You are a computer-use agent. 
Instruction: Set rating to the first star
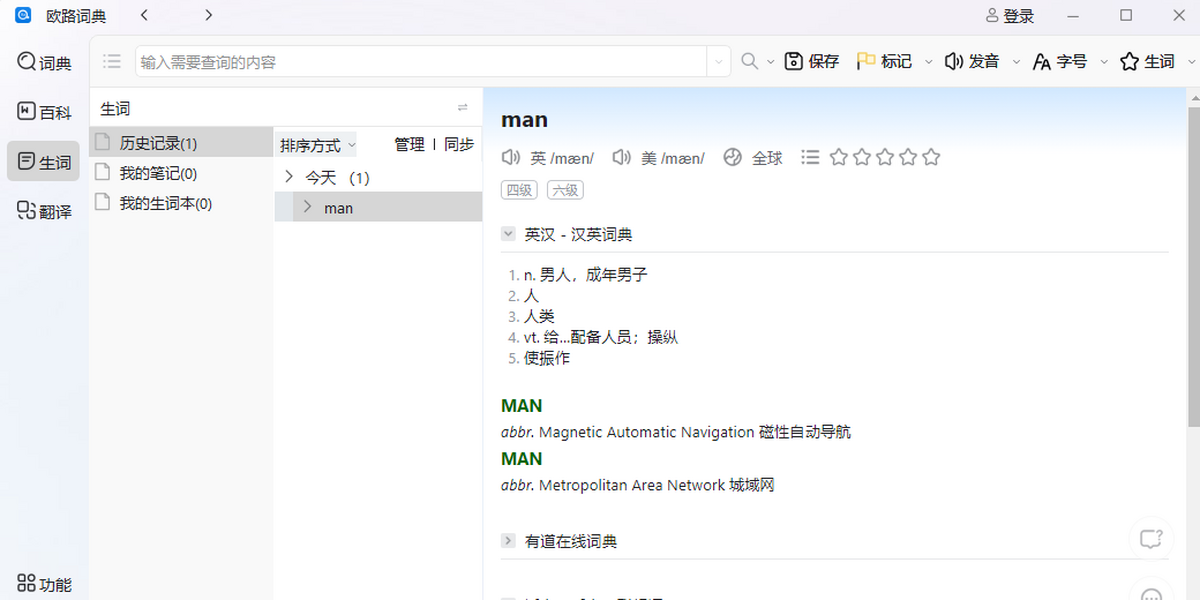839,158
